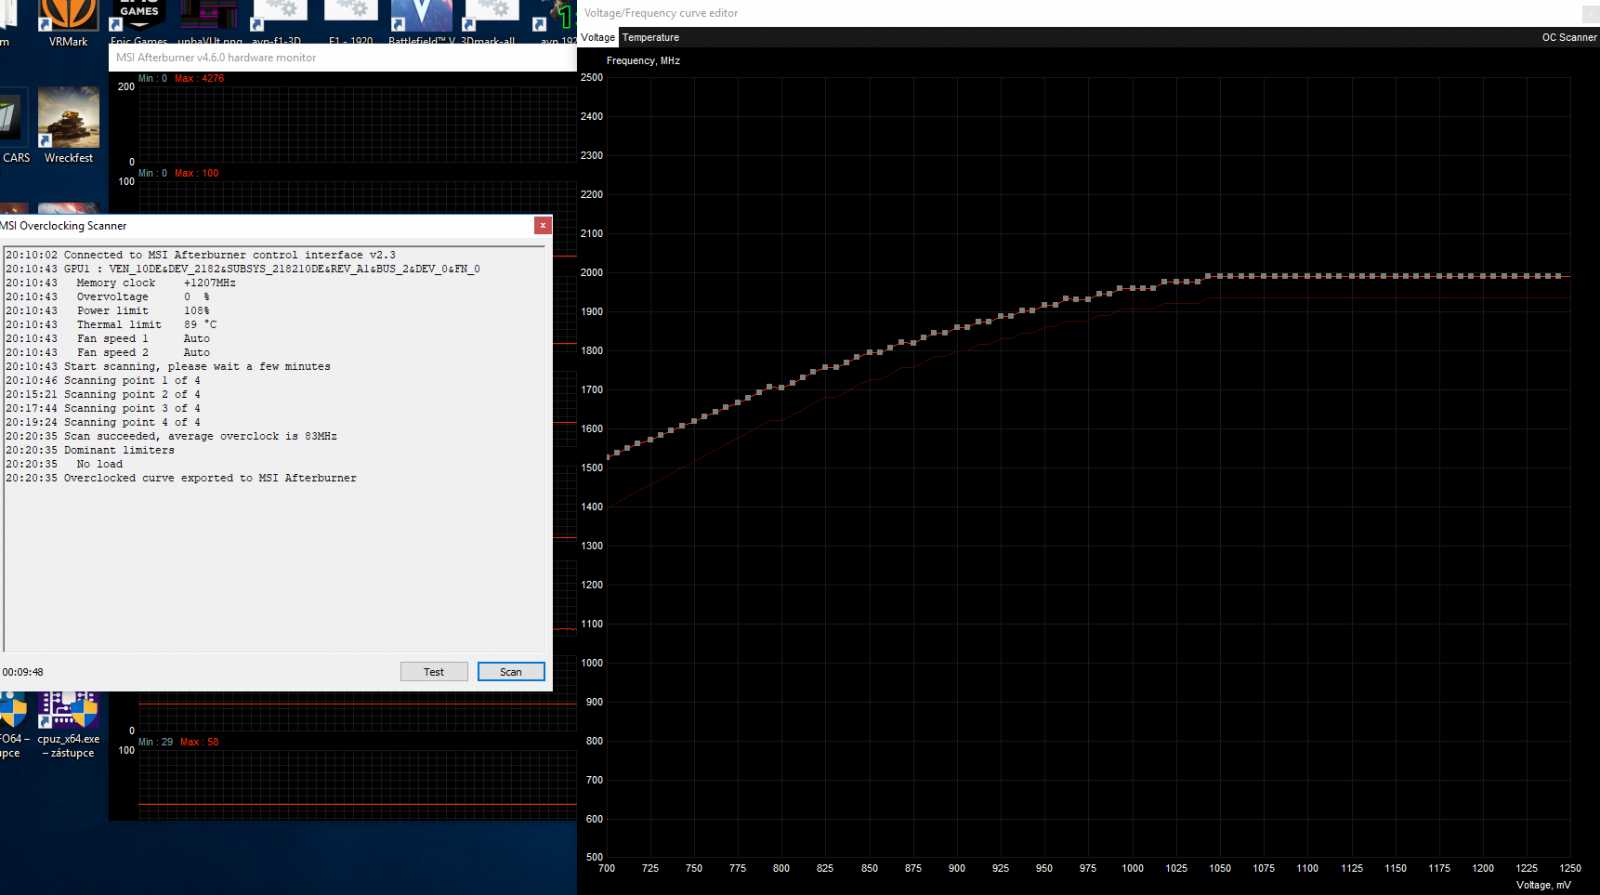Image resolution: width=1600 pixels, height=895 pixels.
Task: Open the Battlefield V desktop shortcut
Action: (421, 22)
